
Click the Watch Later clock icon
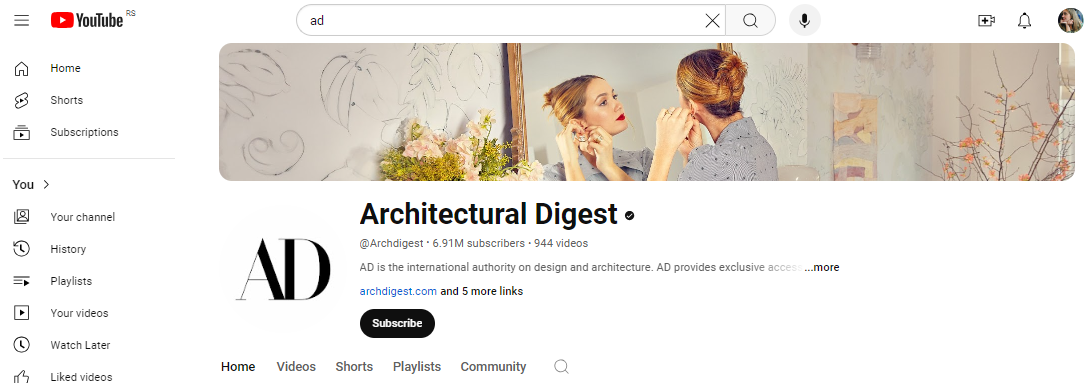pyautogui.click(x=22, y=345)
